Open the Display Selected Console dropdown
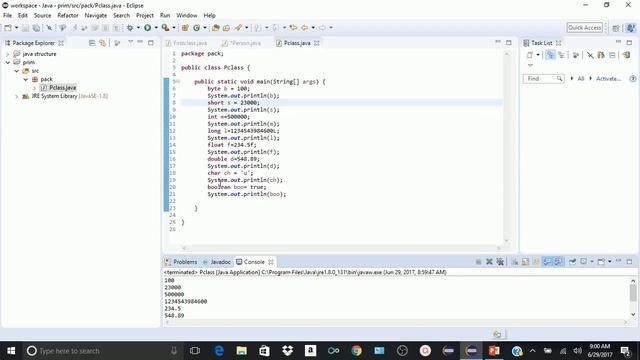 (592, 262)
